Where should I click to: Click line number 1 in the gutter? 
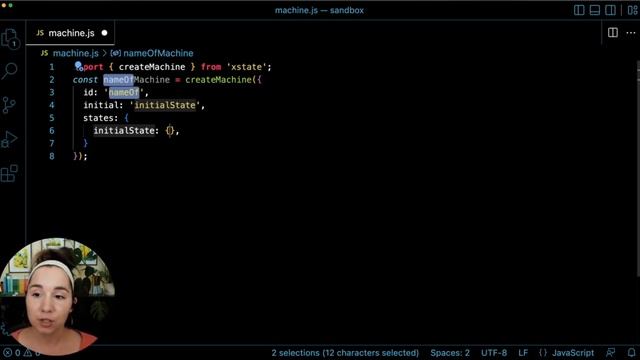52,67
